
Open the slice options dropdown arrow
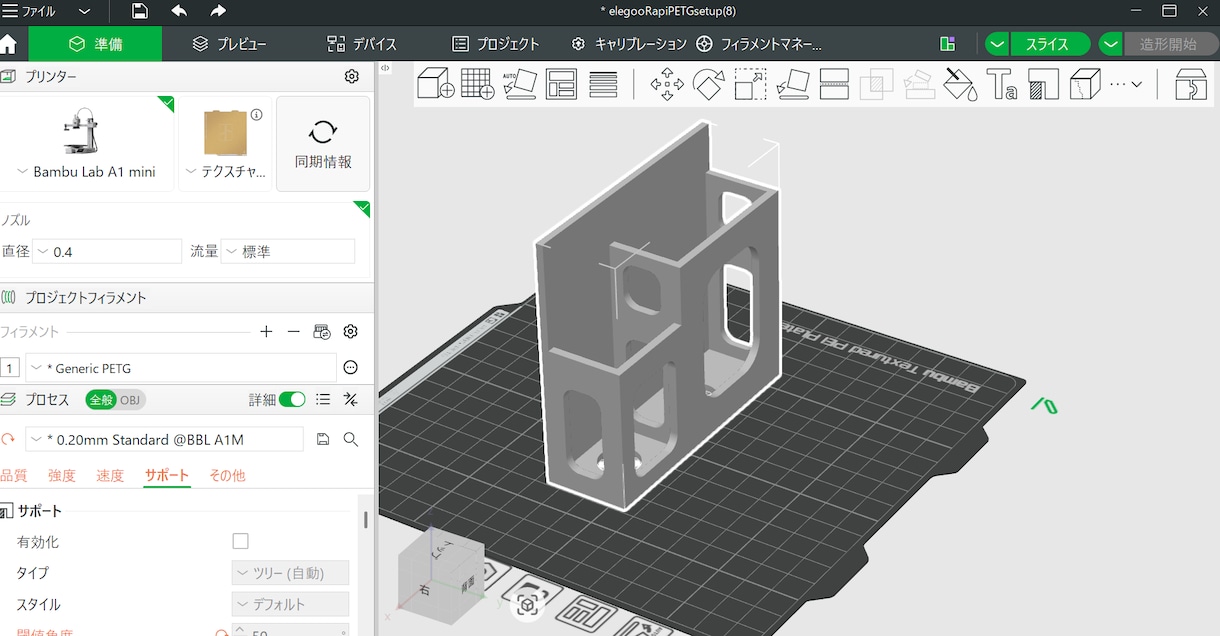(x=997, y=44)
